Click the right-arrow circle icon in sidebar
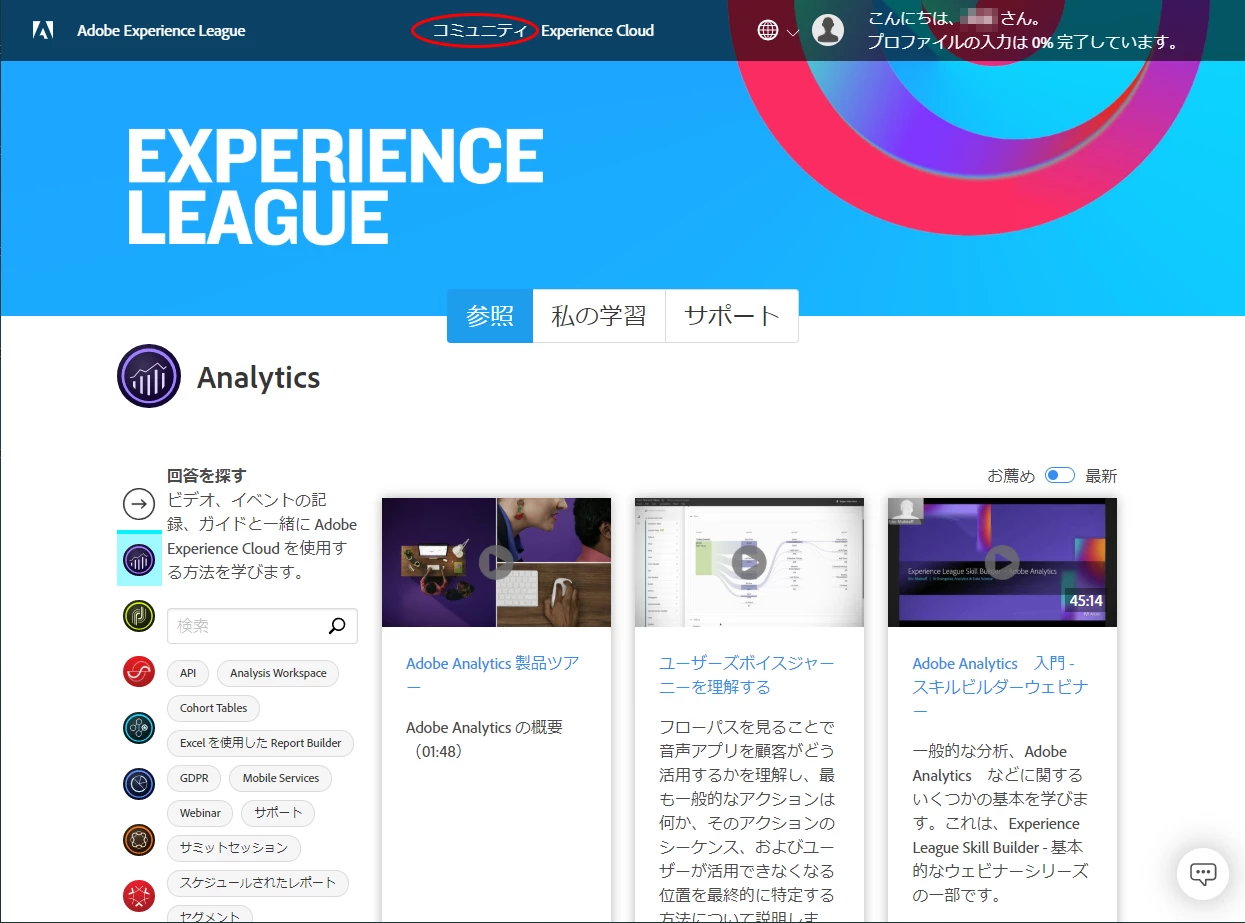1245x923 pixels. point(139,504)
